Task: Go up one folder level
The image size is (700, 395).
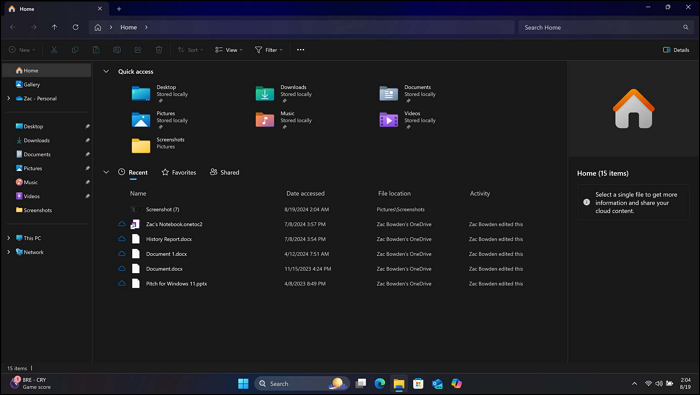Action: point(54,27)
